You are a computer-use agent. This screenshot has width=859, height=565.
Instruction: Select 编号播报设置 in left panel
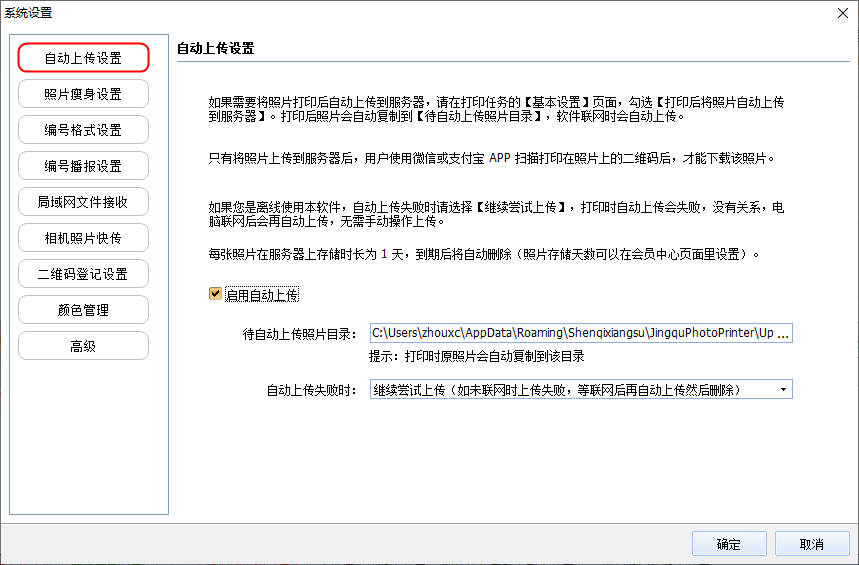83,166
